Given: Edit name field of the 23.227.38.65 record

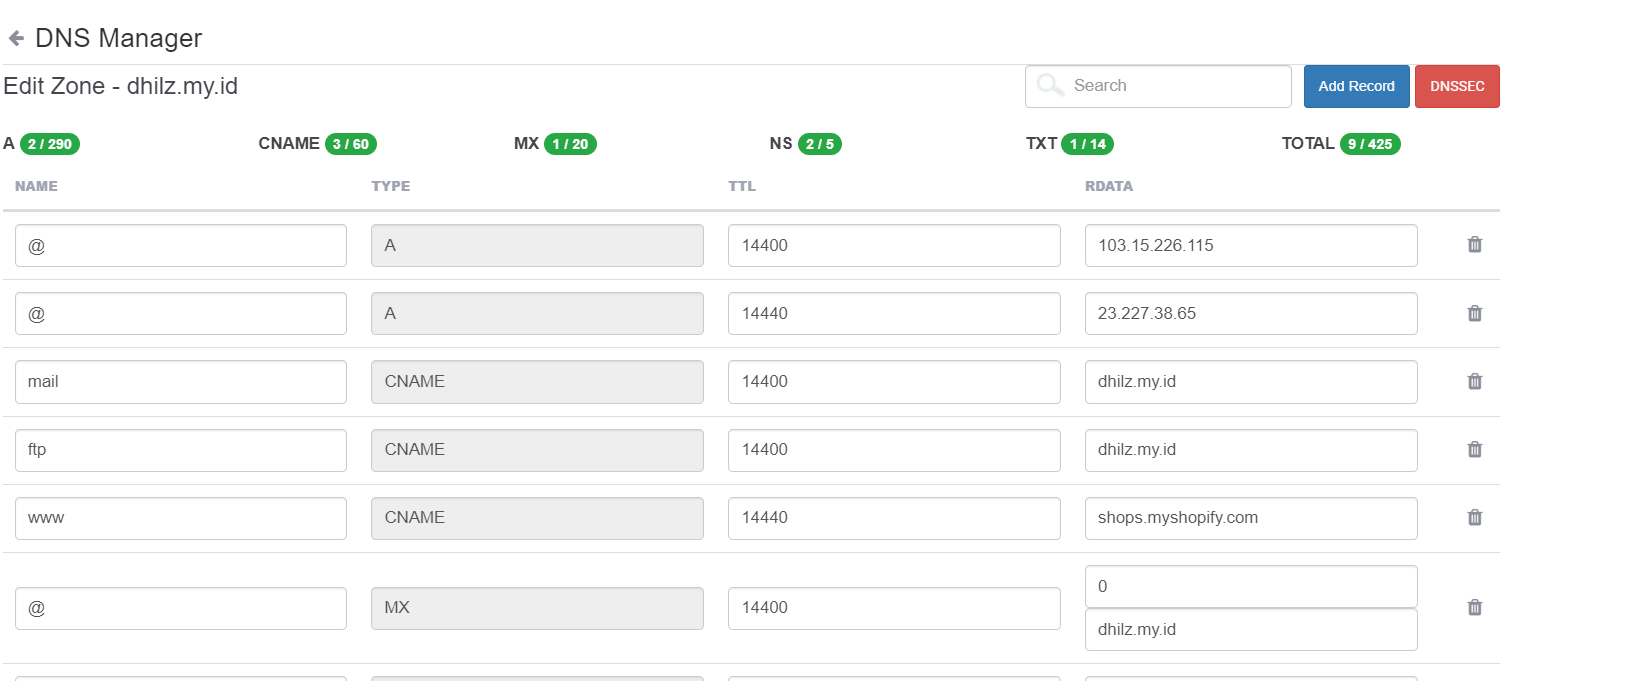Looking at the screenshot, I should click(x=181, y=313).
